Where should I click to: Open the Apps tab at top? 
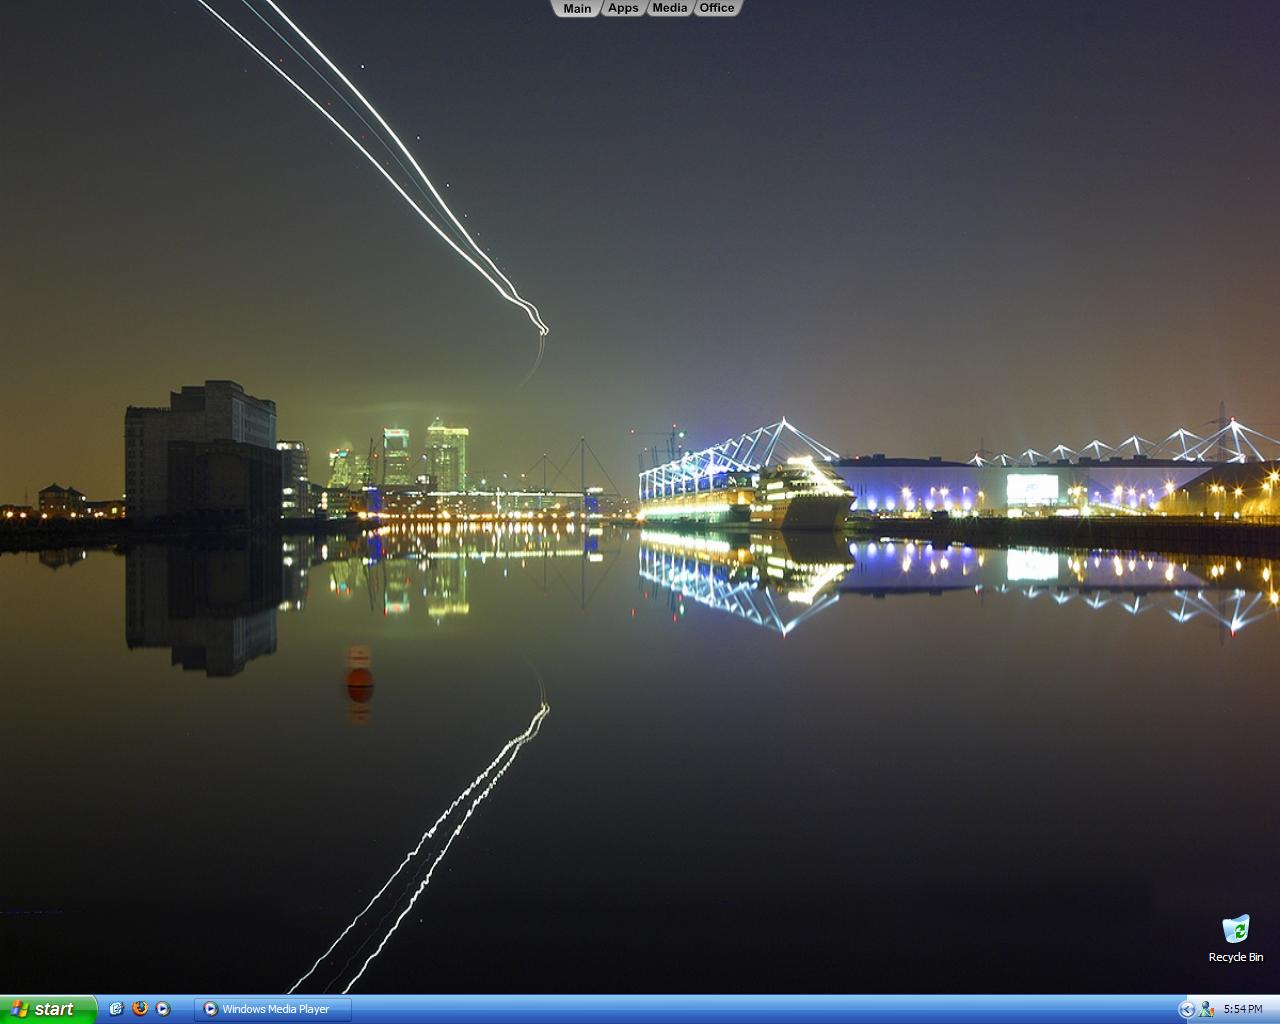pyautogui.click(x=623, y=8)
